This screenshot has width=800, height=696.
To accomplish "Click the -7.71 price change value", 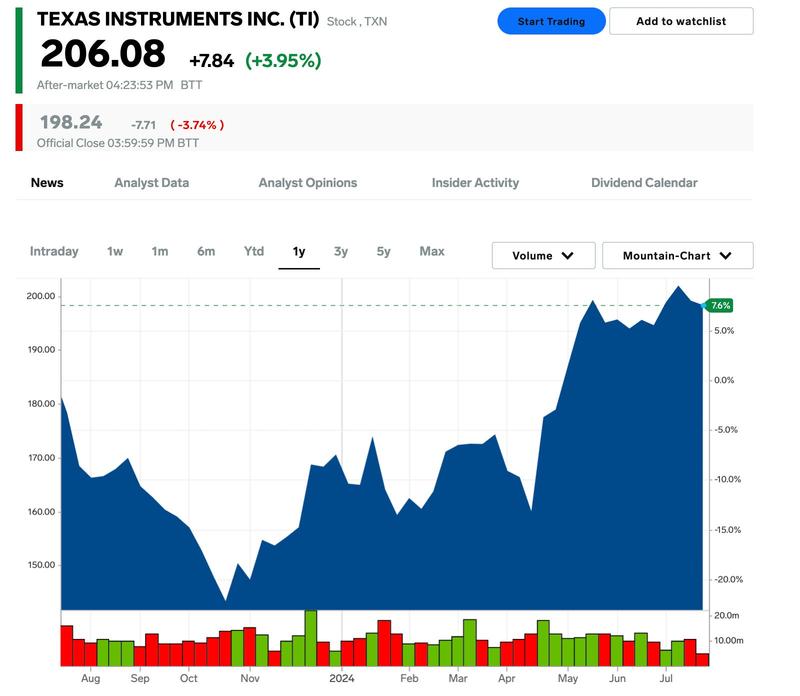I will (143, 125).
